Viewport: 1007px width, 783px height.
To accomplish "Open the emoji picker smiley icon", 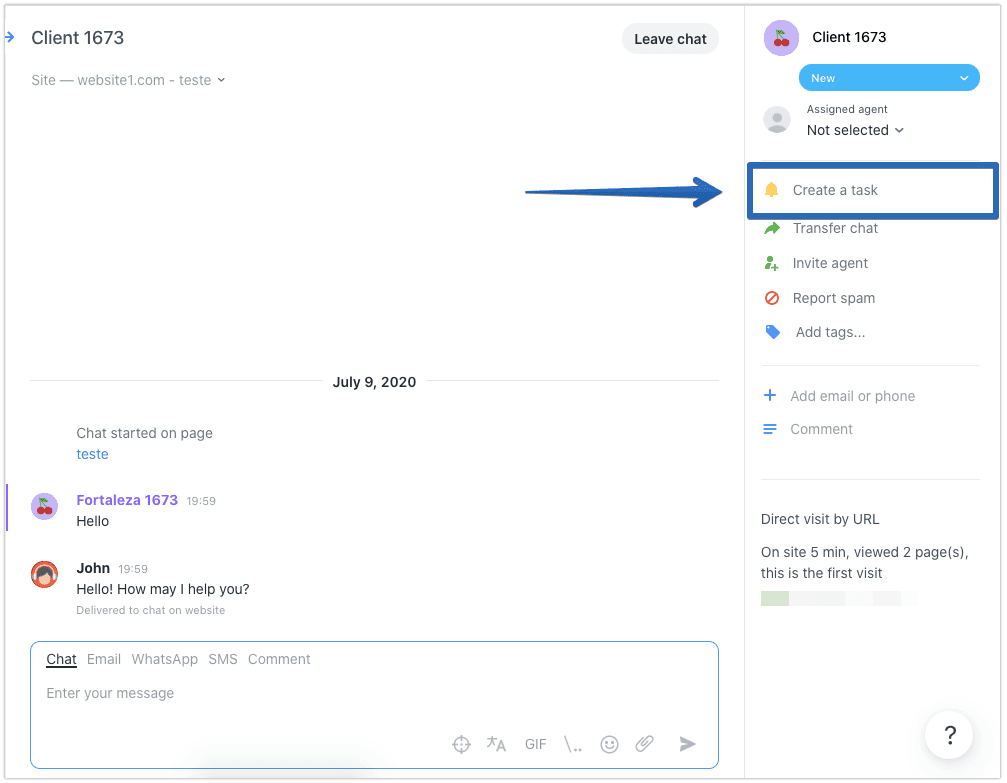I will coord(609,744).
